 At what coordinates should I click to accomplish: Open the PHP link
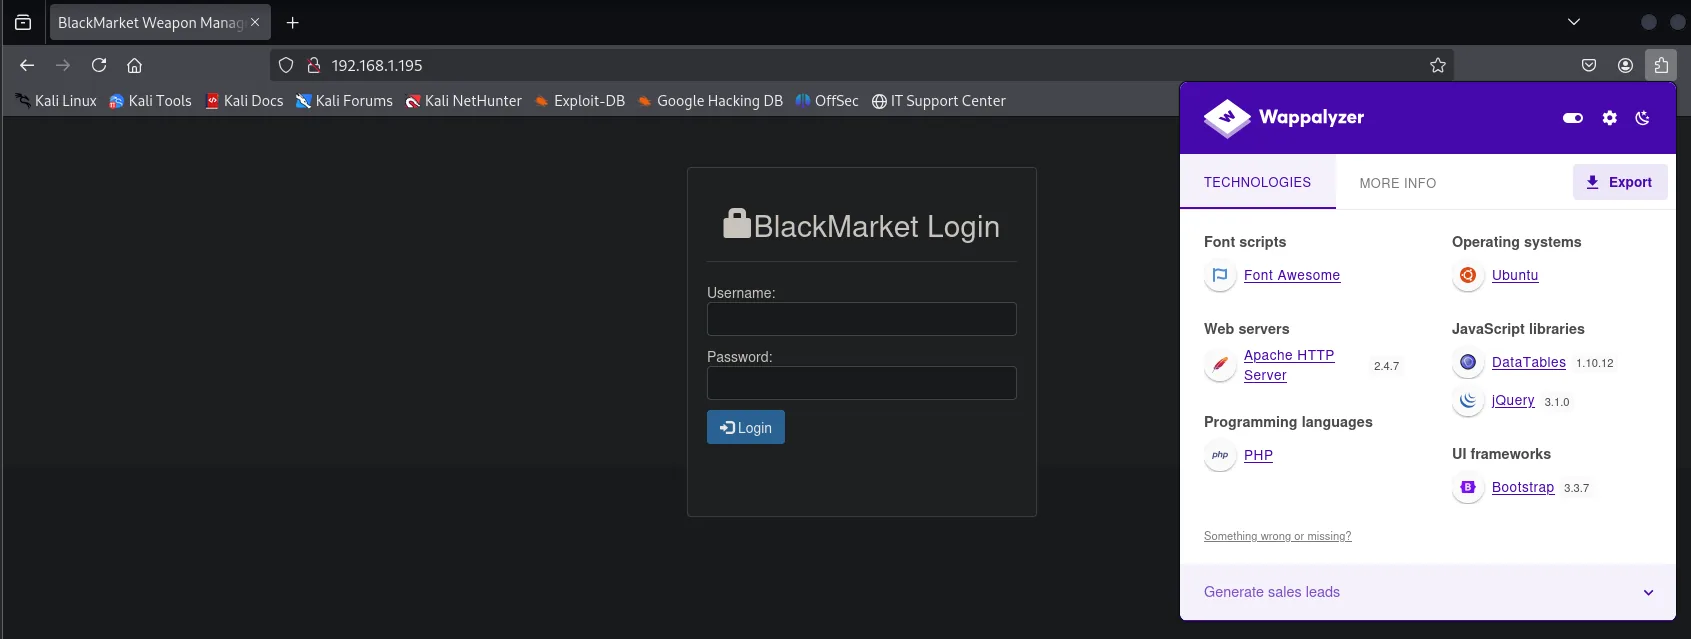[1258, 455]
